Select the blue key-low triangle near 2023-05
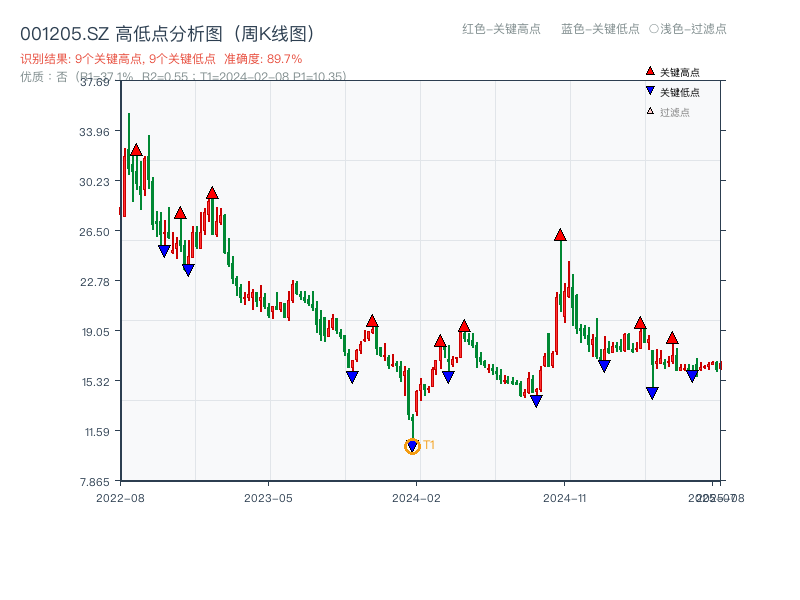Image resolution: width=800 pixels, height=600 pixels. [352, 376]
